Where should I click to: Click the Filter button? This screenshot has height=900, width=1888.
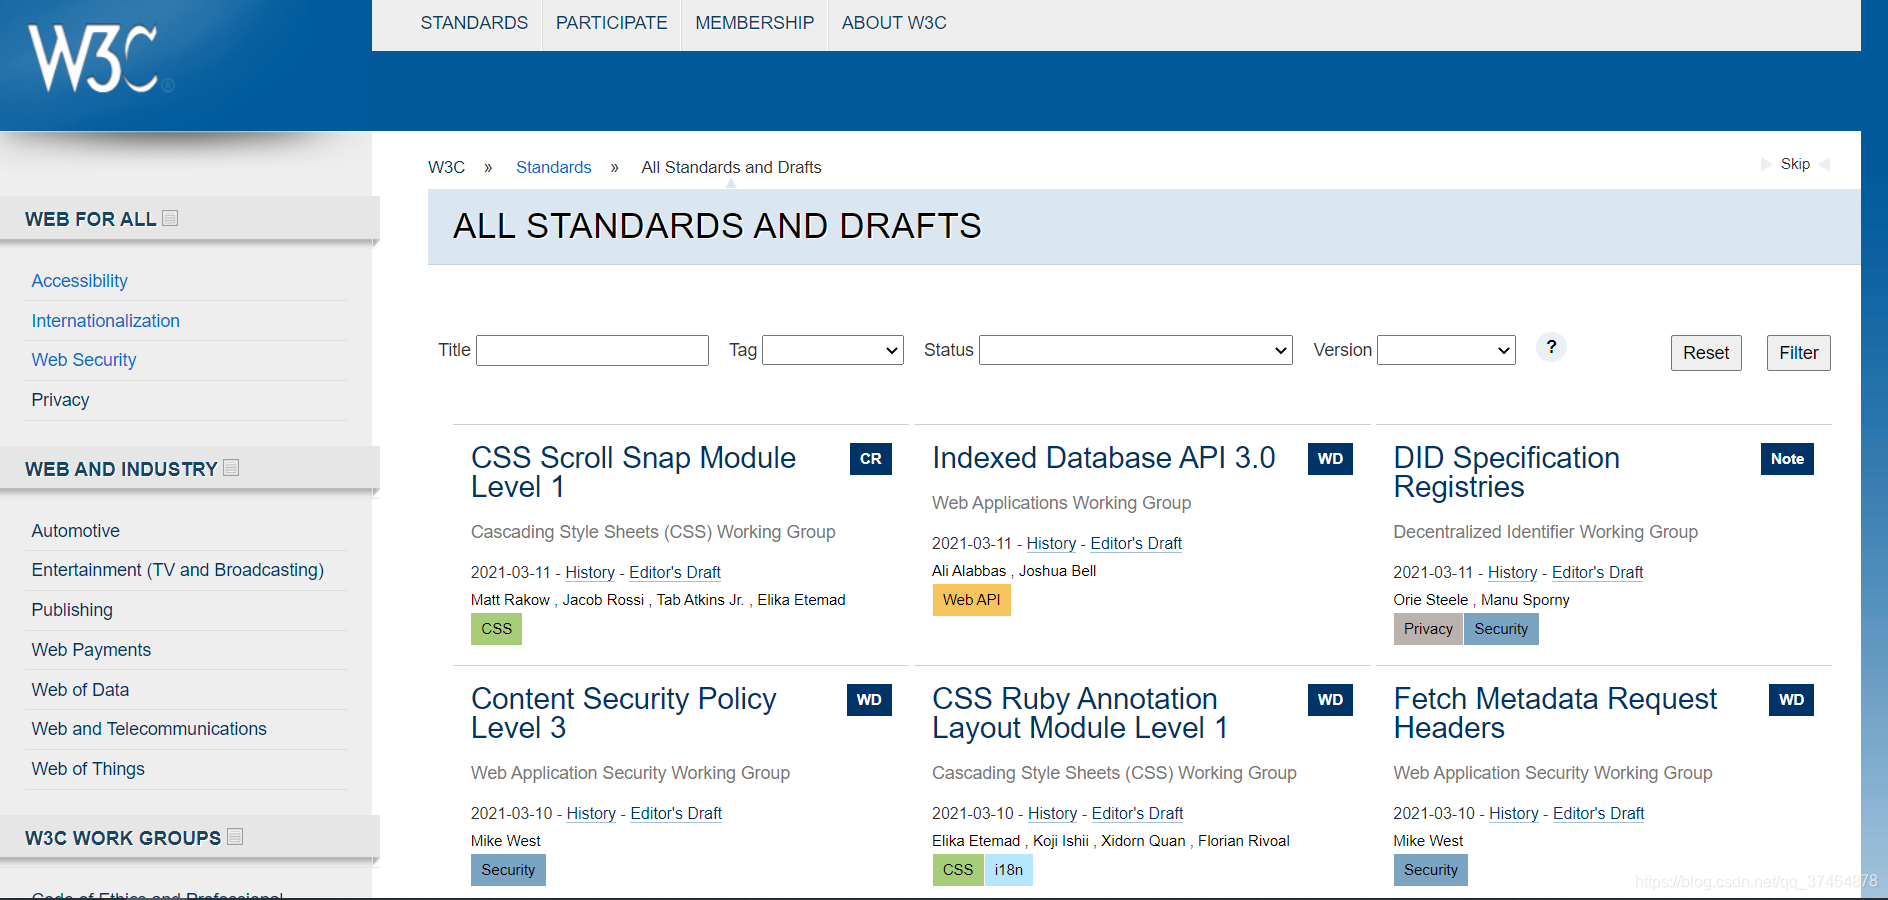pyautogui.click(x=1799, y=353)
